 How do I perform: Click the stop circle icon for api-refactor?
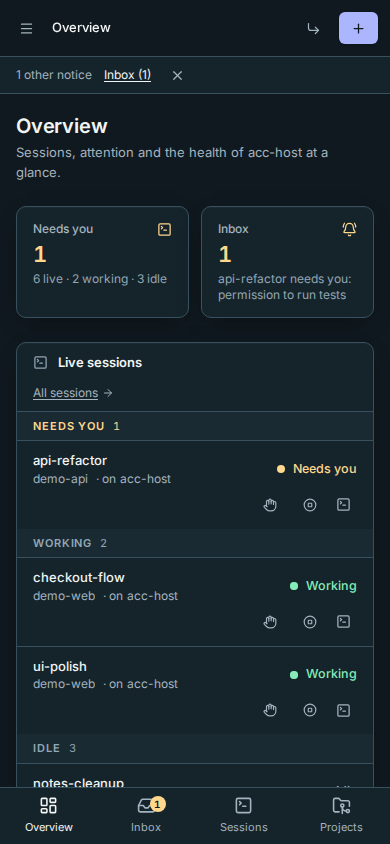310,505
